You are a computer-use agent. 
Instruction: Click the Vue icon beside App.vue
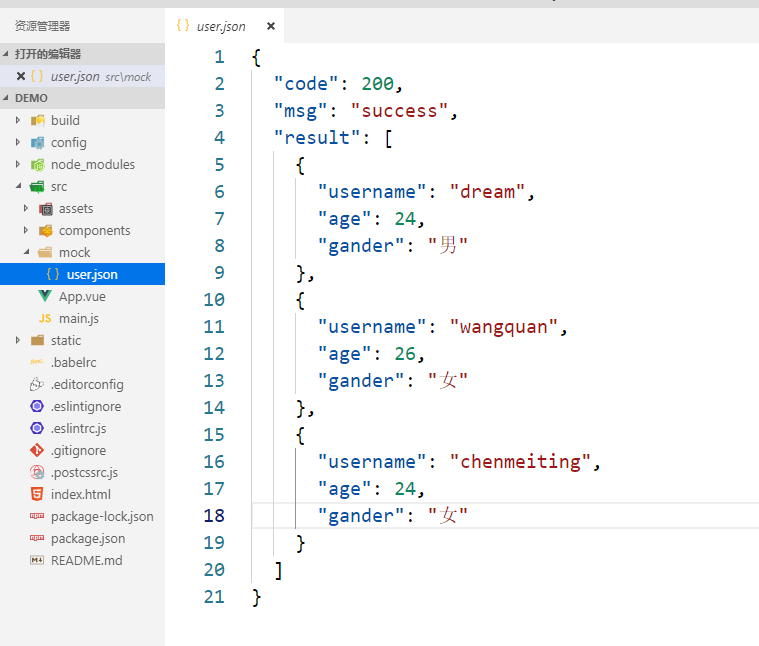(45, 296)
